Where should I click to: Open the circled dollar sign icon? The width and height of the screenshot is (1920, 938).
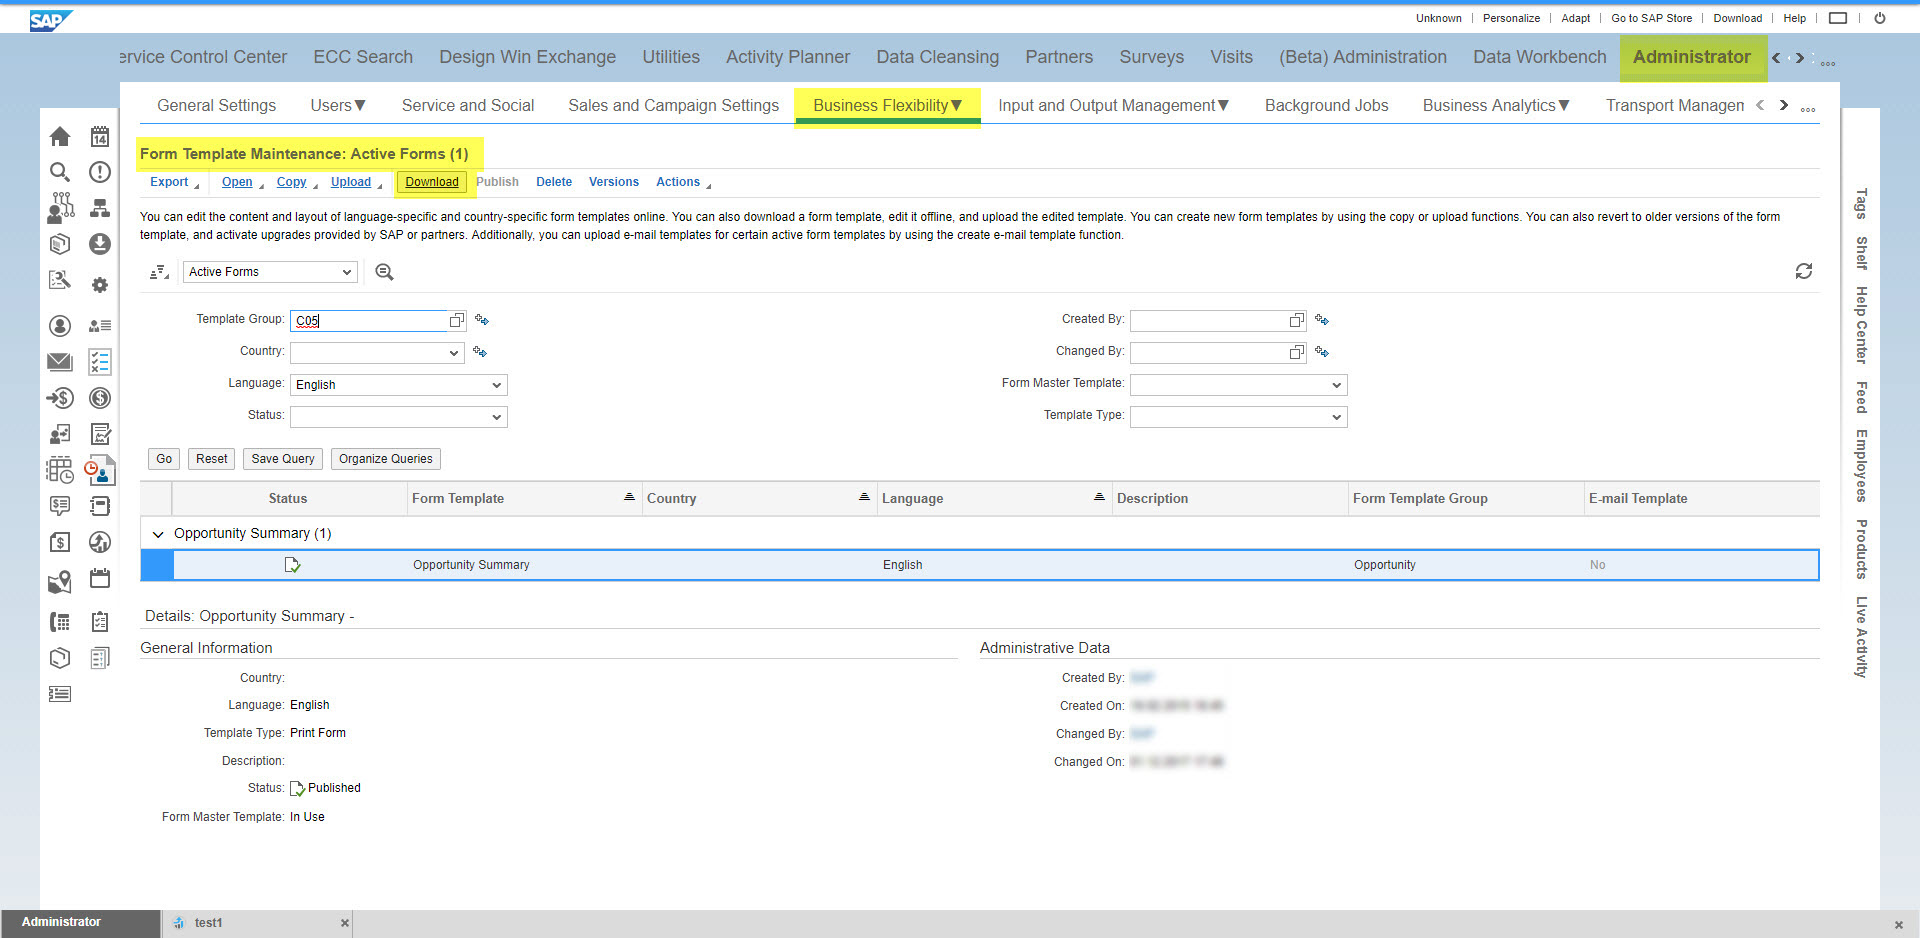coord(100,398)
